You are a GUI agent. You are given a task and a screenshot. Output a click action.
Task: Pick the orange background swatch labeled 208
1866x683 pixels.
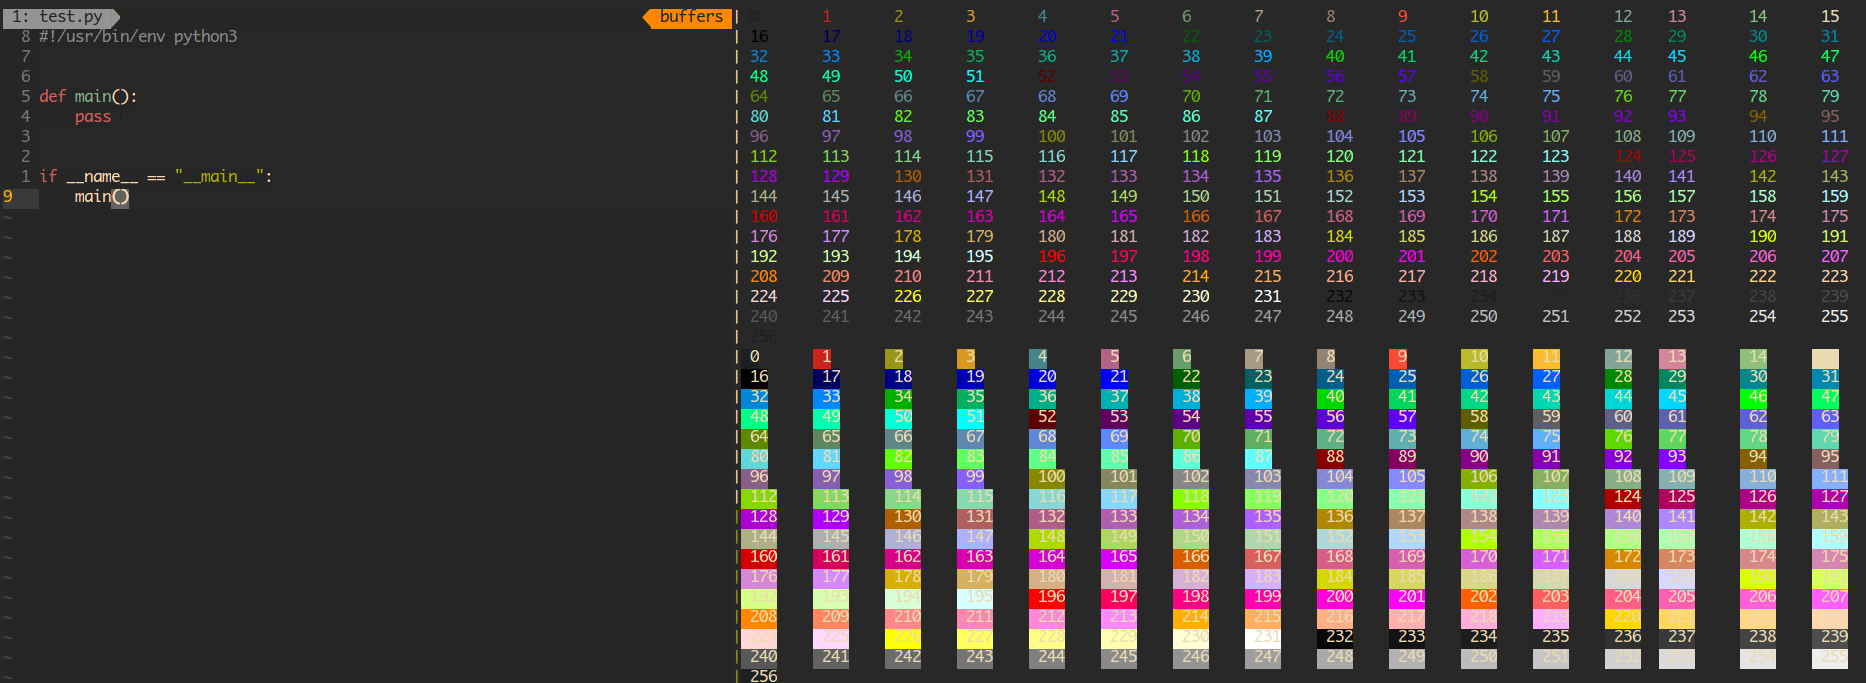(x=759, y=617)
